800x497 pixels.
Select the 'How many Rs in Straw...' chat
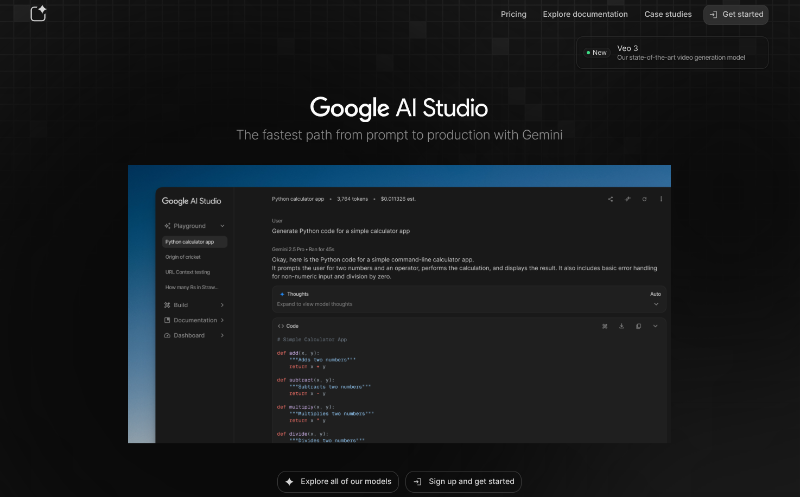click(x=191, y=287)
